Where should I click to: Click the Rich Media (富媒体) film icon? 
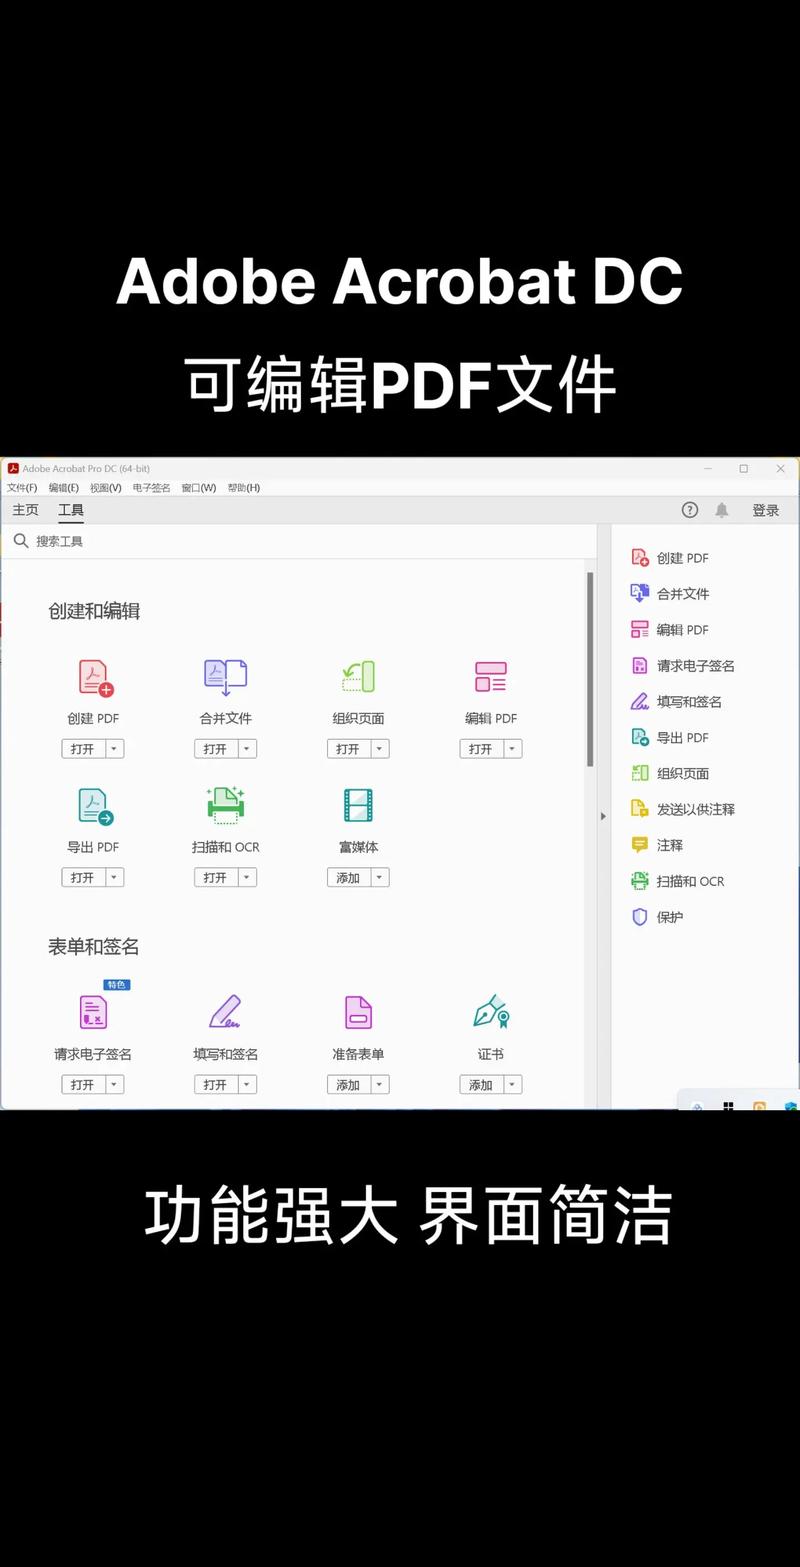pos(358,806)
